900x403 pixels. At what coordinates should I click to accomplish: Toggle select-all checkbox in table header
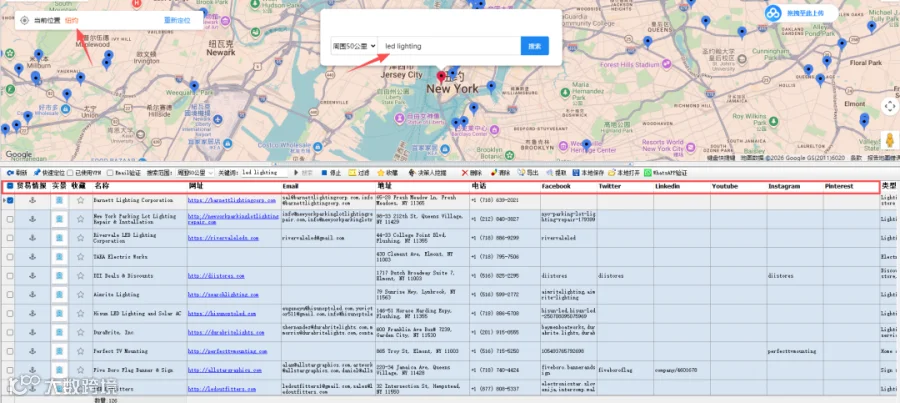point(10,186)
